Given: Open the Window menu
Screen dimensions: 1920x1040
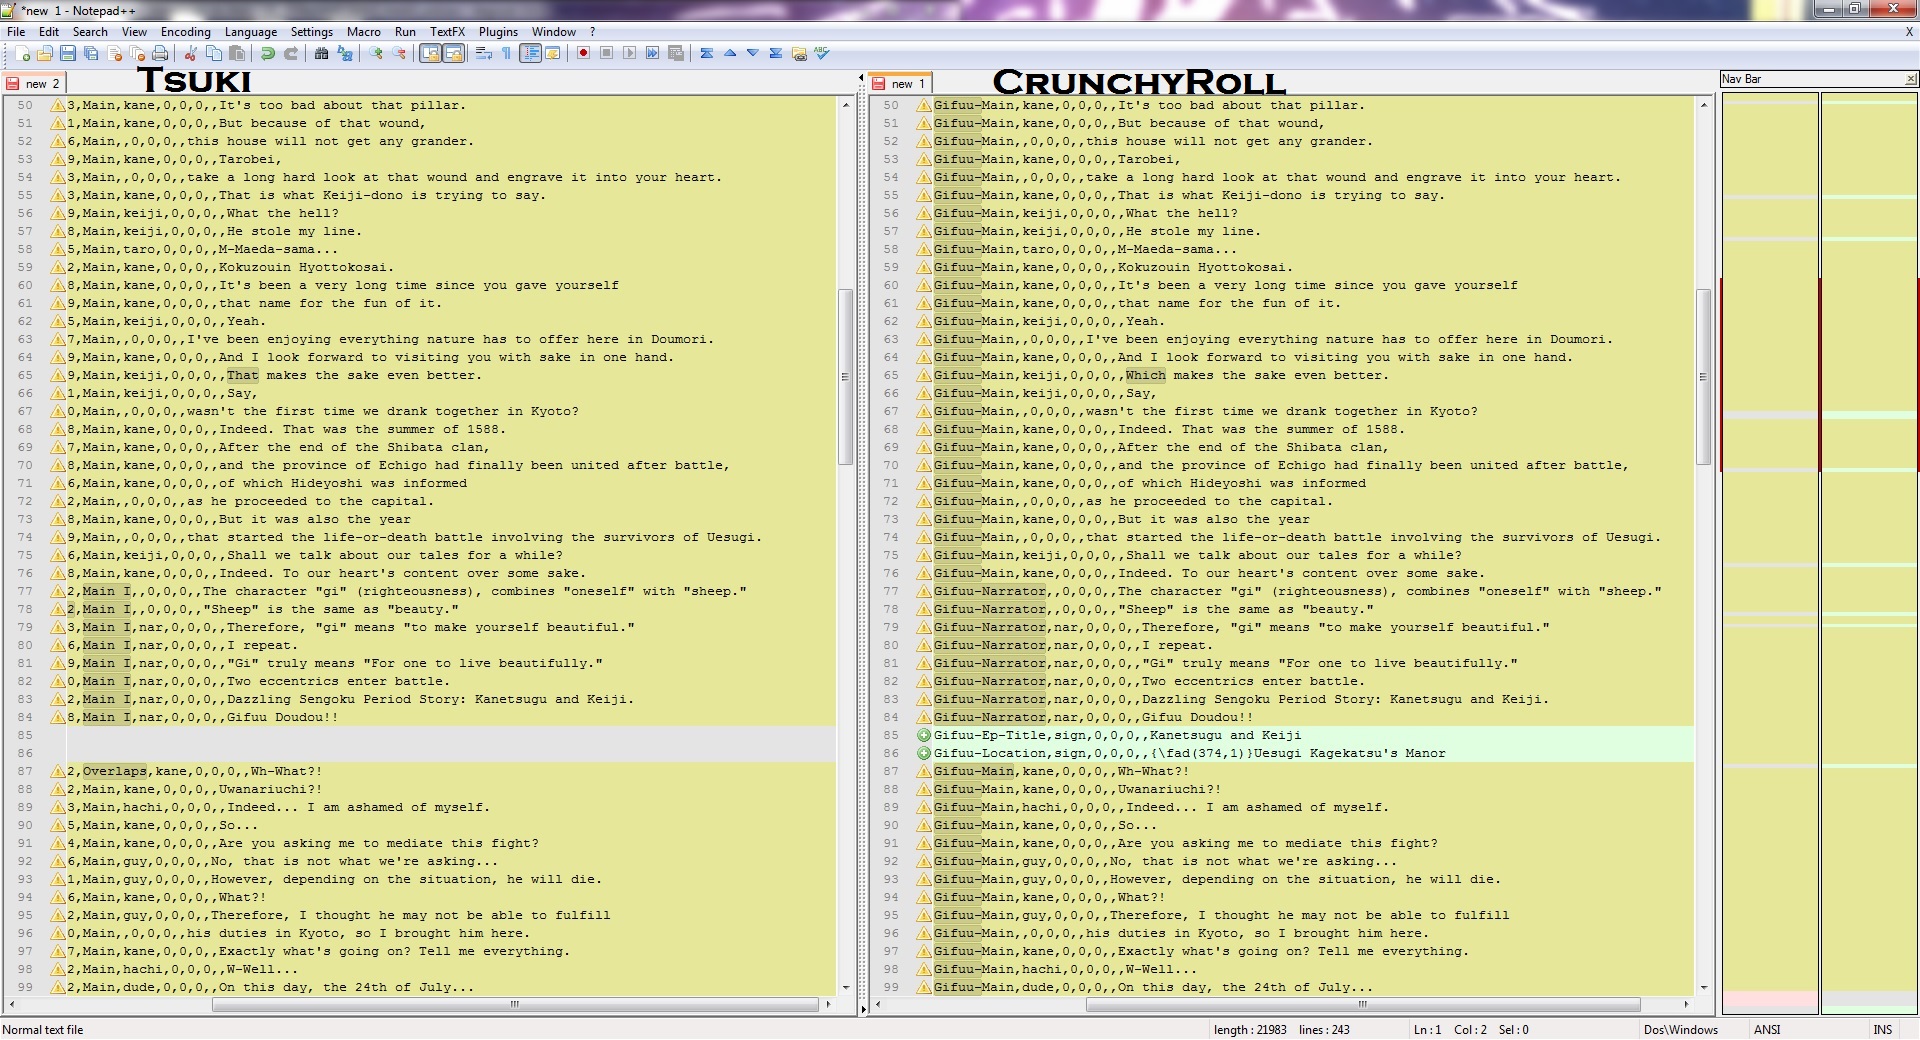Looking at the screenshot, I should tap(554, 32).
